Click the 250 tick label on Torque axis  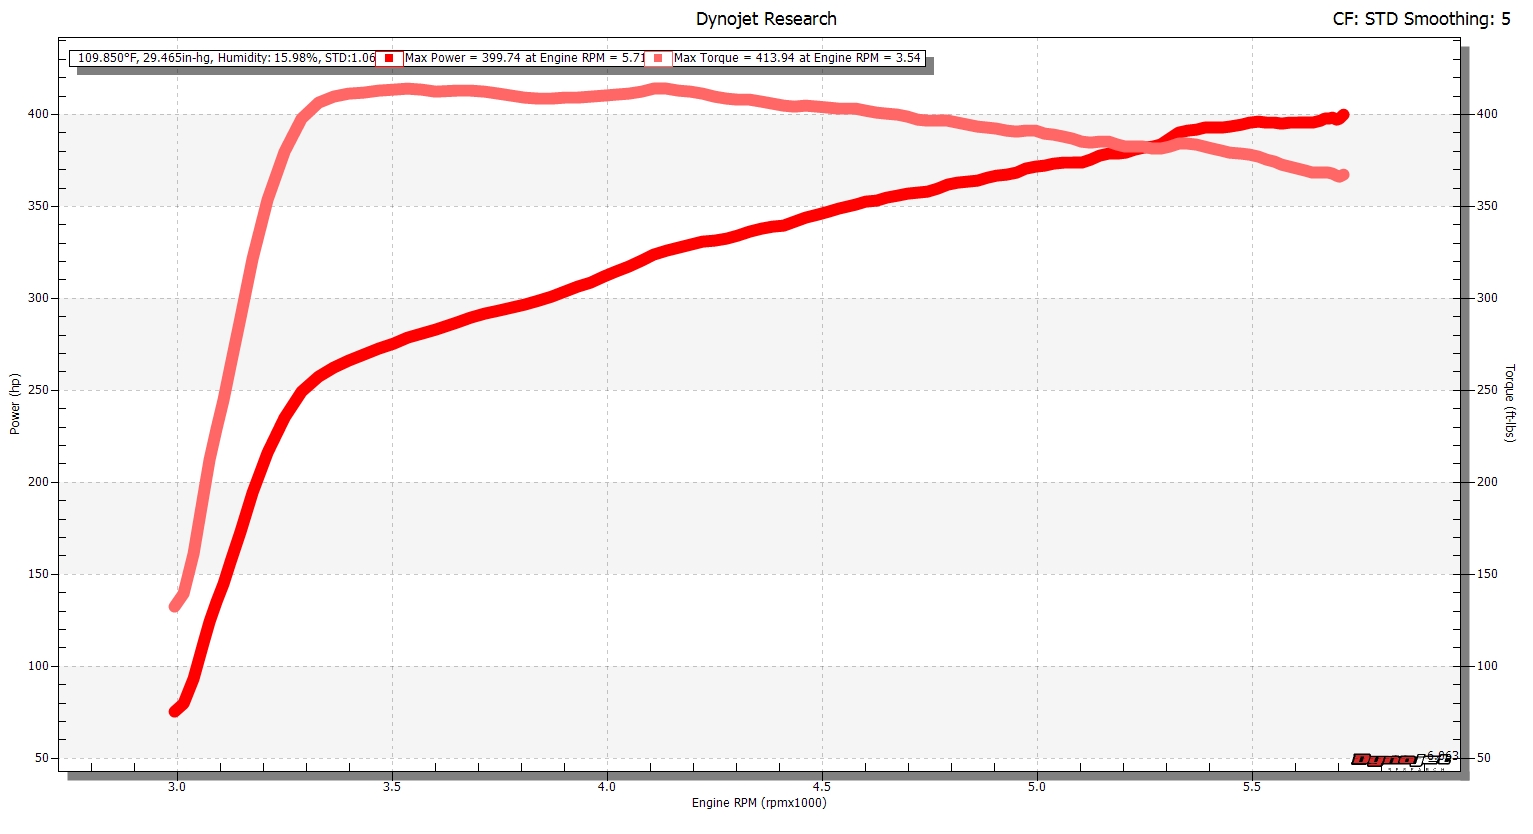(x=1487, y=390)
